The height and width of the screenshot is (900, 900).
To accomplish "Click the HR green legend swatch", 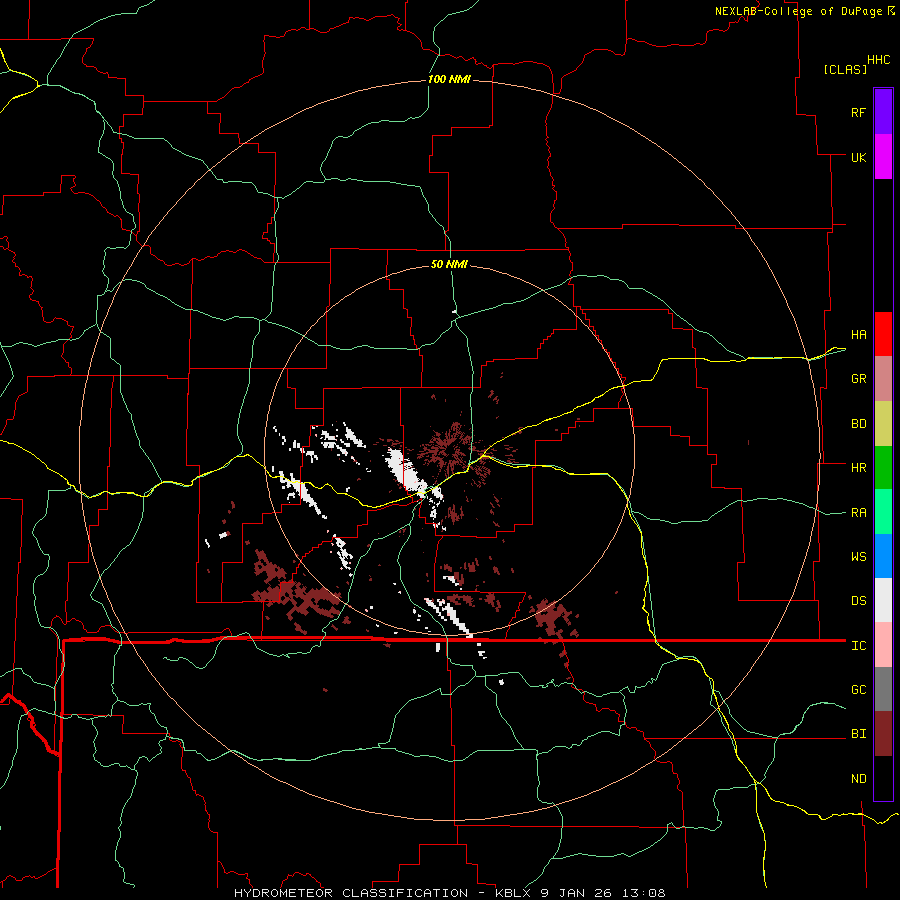I will pyautogui.click(x=883, y=468).
